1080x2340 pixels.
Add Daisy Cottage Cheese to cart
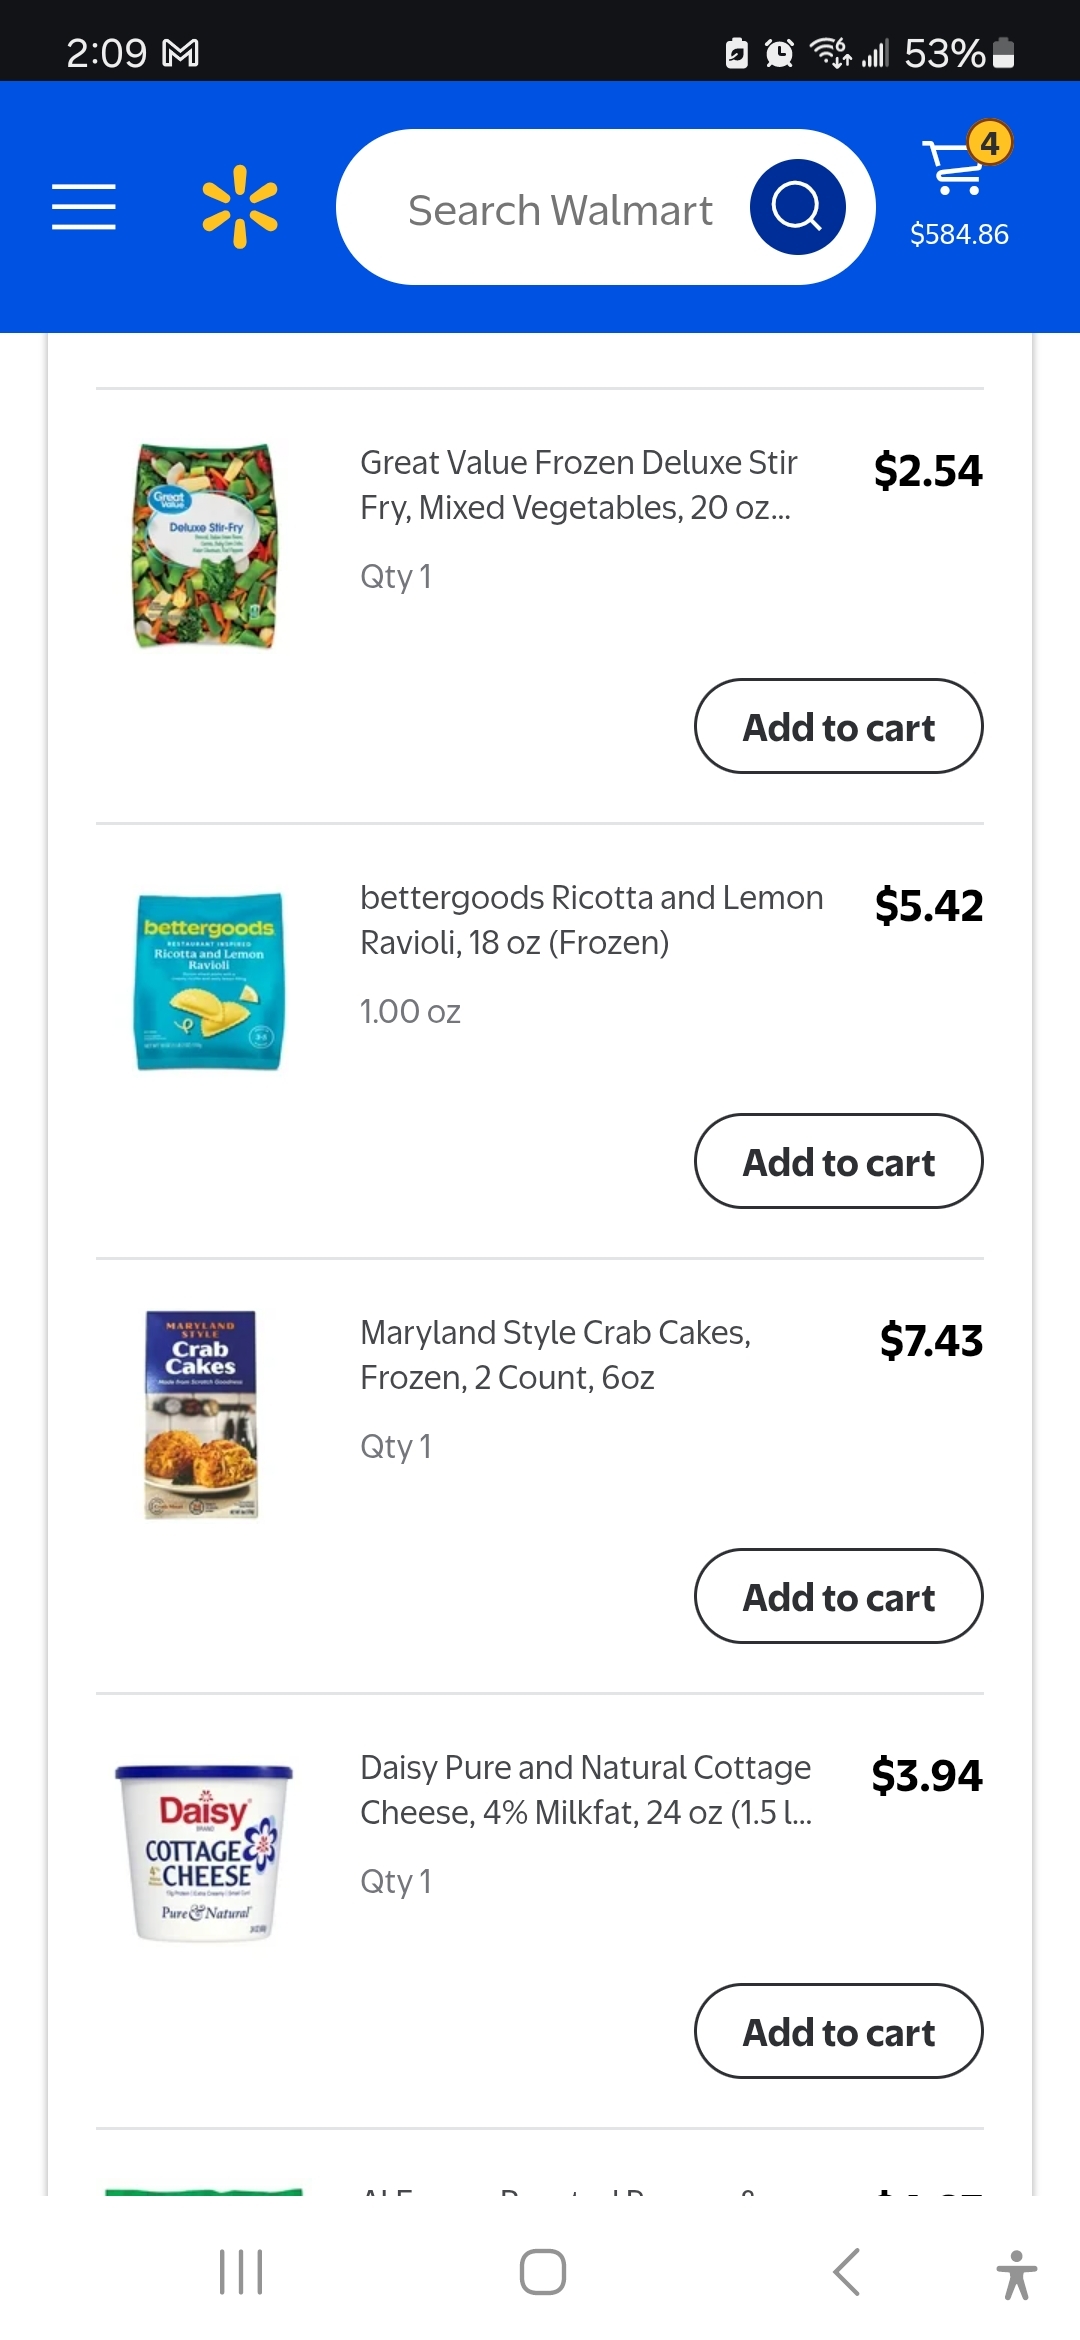point(838,2032)
